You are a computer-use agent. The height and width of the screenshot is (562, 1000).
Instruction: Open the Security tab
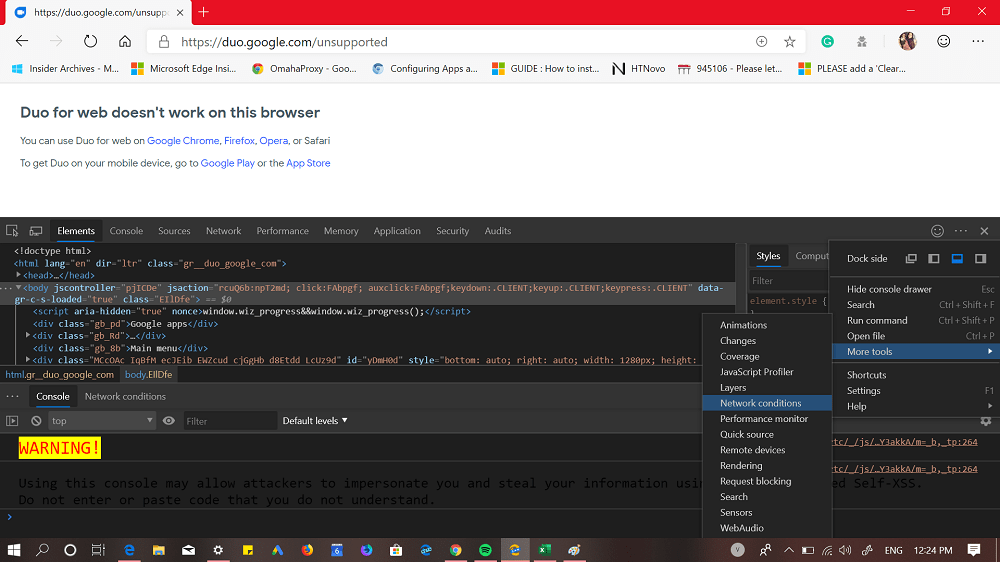click(x=452, y=231)
